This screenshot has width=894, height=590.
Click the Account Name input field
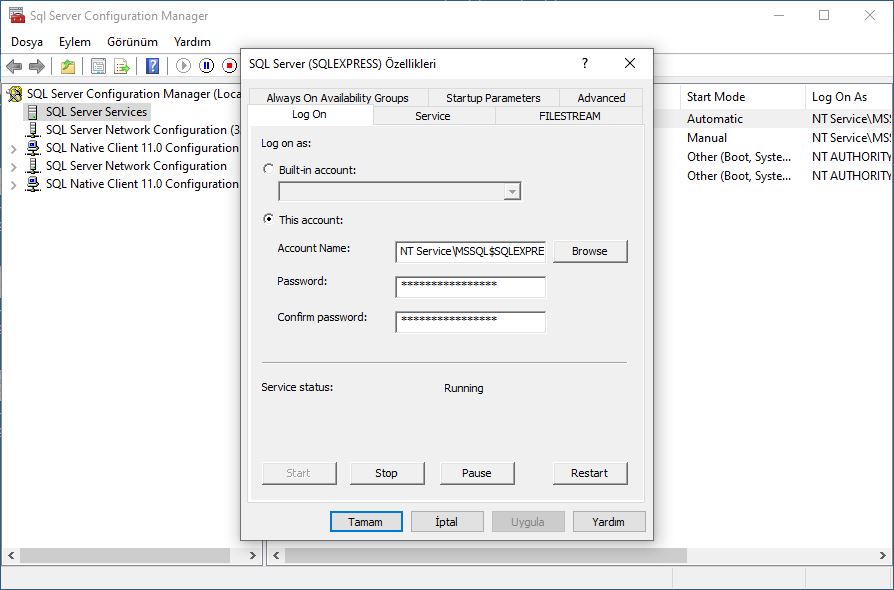[470, 251]
